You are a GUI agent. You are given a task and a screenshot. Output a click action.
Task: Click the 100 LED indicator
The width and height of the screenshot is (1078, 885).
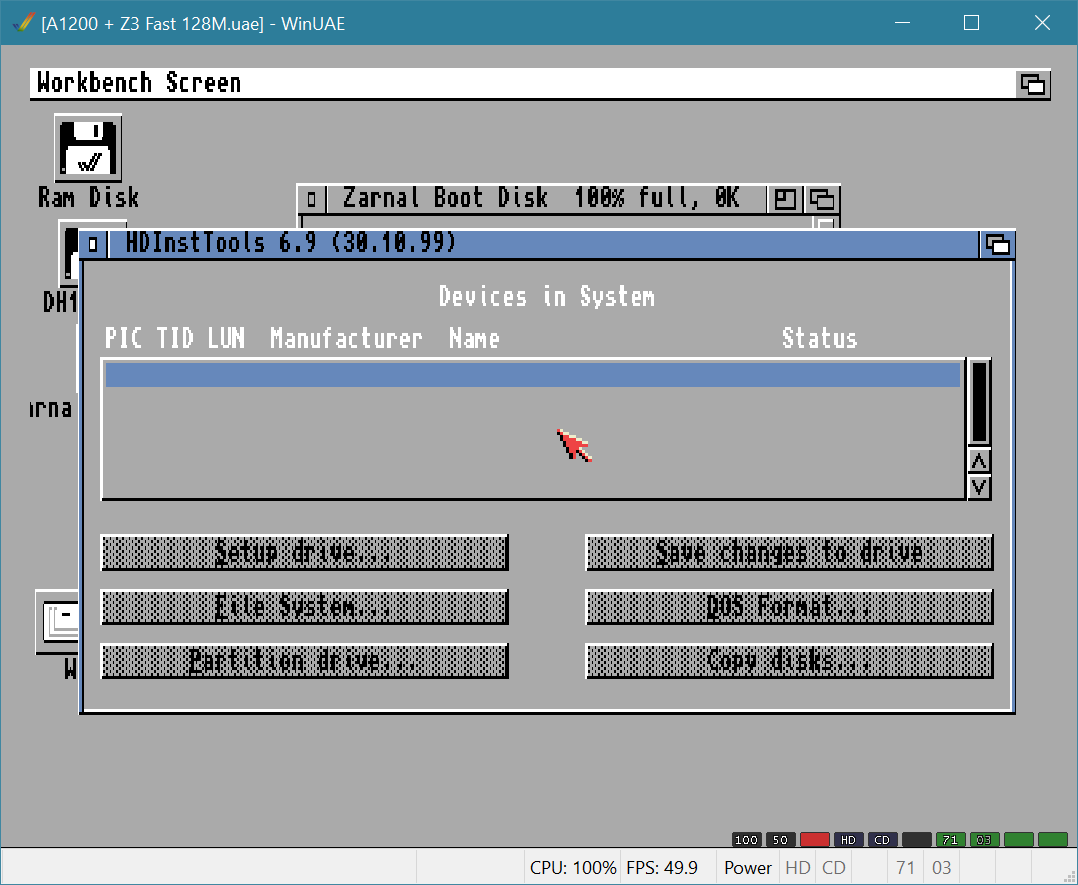[747, 840]
